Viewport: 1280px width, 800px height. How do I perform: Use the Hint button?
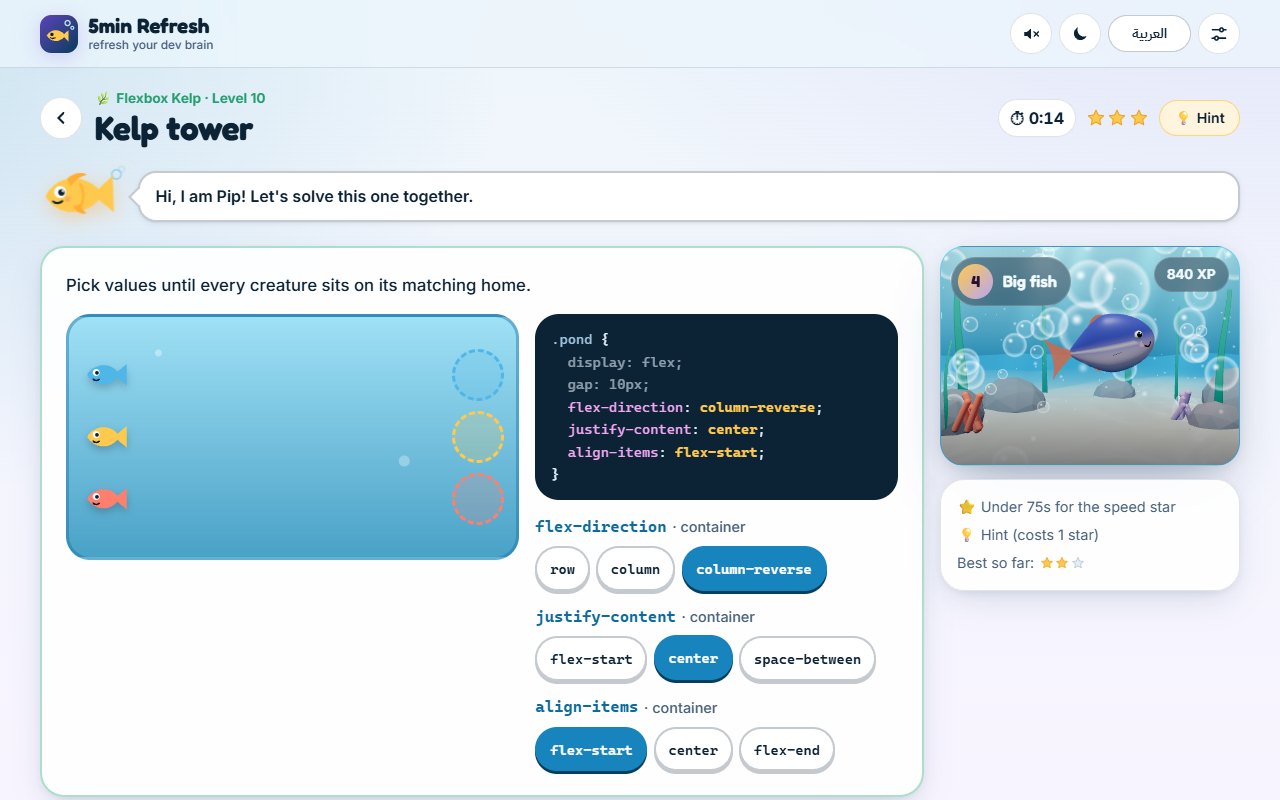(1199, 118)
